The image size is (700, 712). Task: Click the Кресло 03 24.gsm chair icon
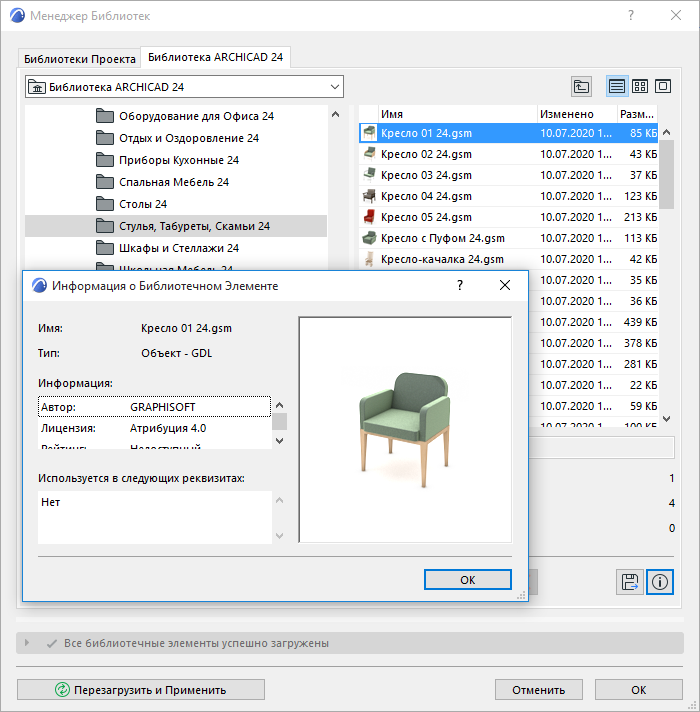coord(370,175)
